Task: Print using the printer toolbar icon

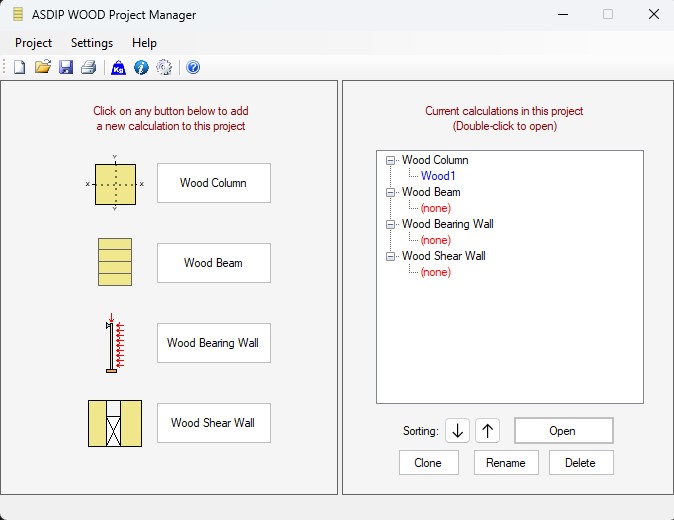Action: 89,67
